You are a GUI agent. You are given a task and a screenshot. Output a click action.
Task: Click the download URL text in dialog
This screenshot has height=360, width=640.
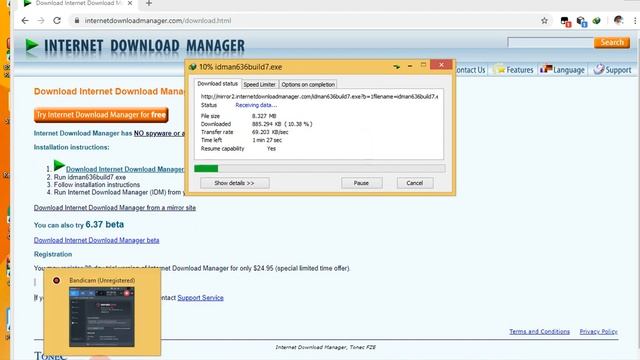[x=319, y=97]
